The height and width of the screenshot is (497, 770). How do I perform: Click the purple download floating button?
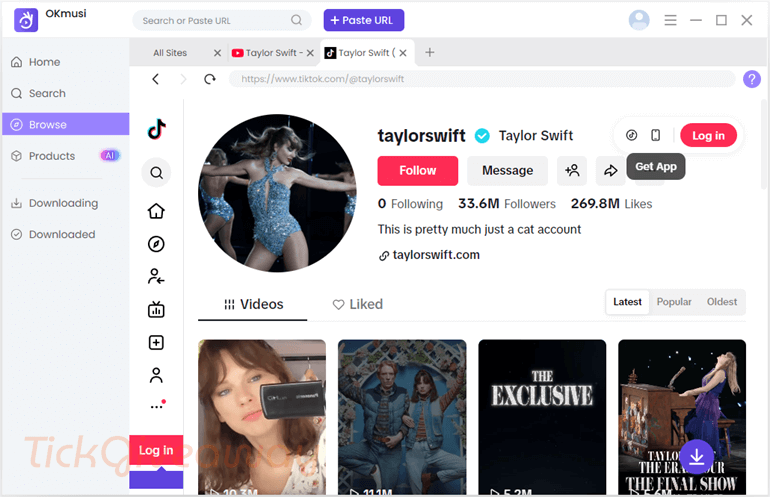click(x=696, y=457)
